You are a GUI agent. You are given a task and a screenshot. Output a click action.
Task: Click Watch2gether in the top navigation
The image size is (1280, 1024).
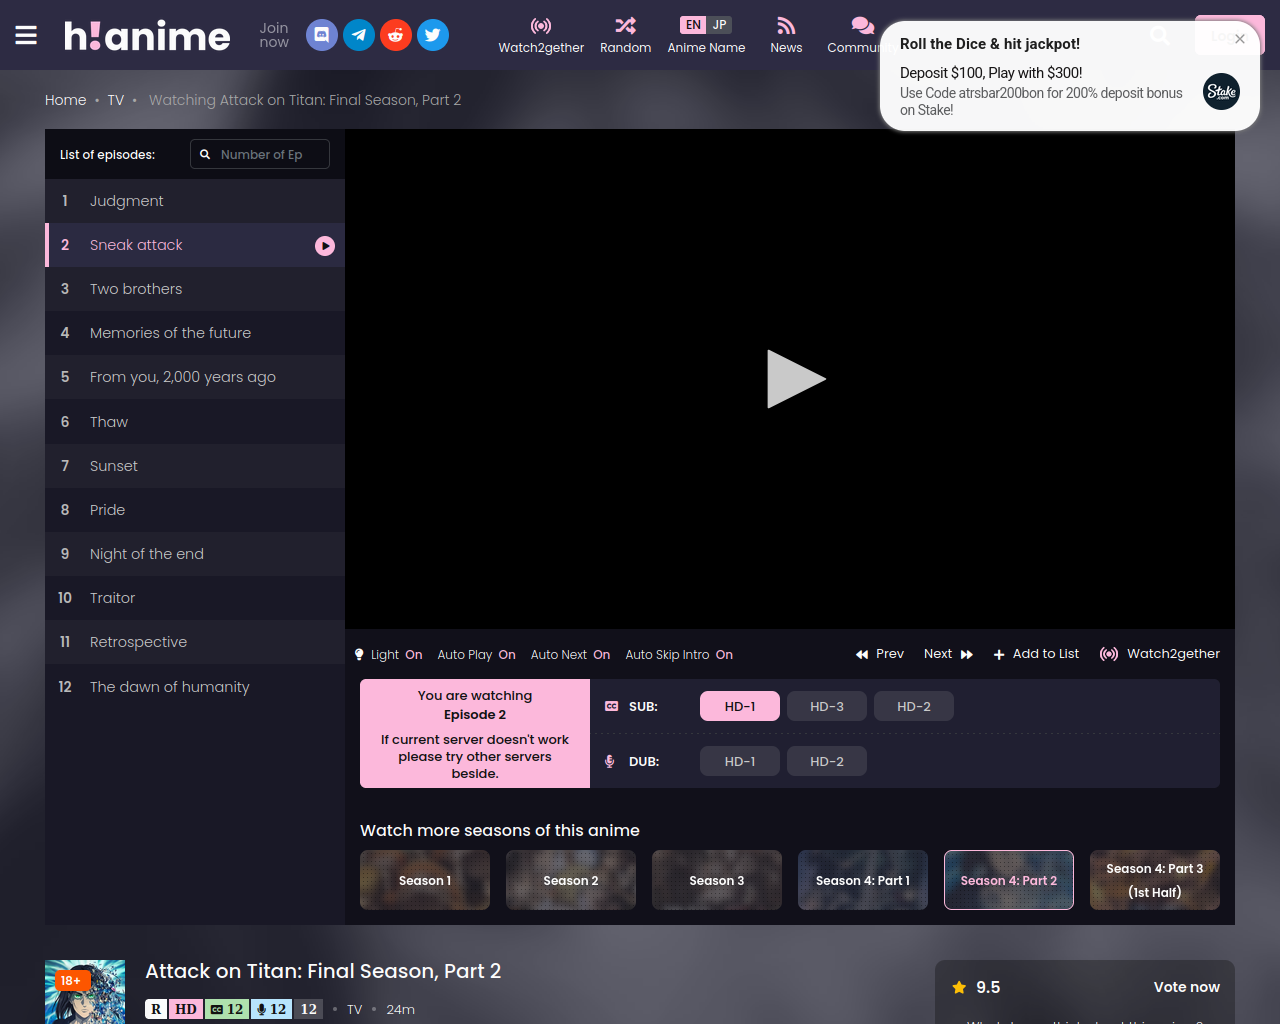click(541, 36)
